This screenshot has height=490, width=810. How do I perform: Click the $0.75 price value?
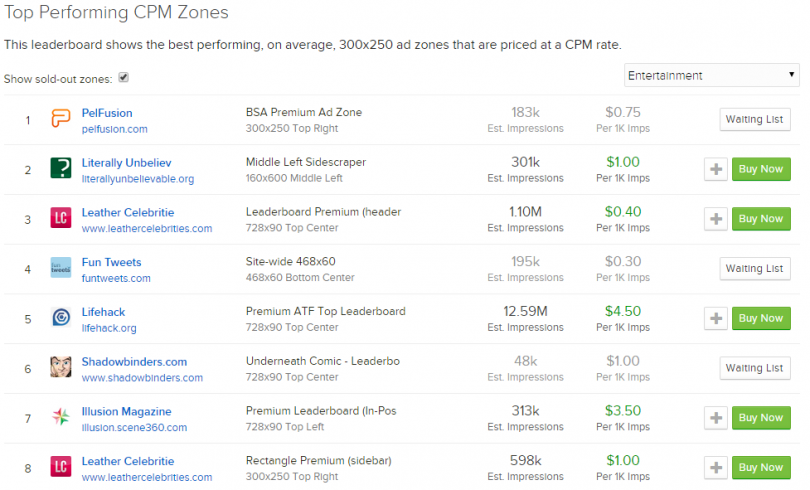[x=623, y=112]
